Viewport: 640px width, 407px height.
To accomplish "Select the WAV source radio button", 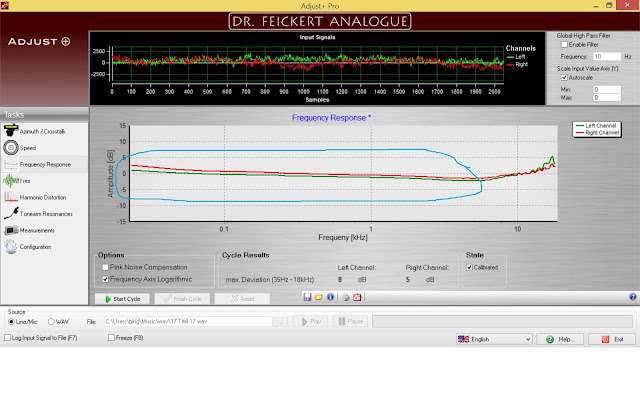I will [x=51, y=322].
